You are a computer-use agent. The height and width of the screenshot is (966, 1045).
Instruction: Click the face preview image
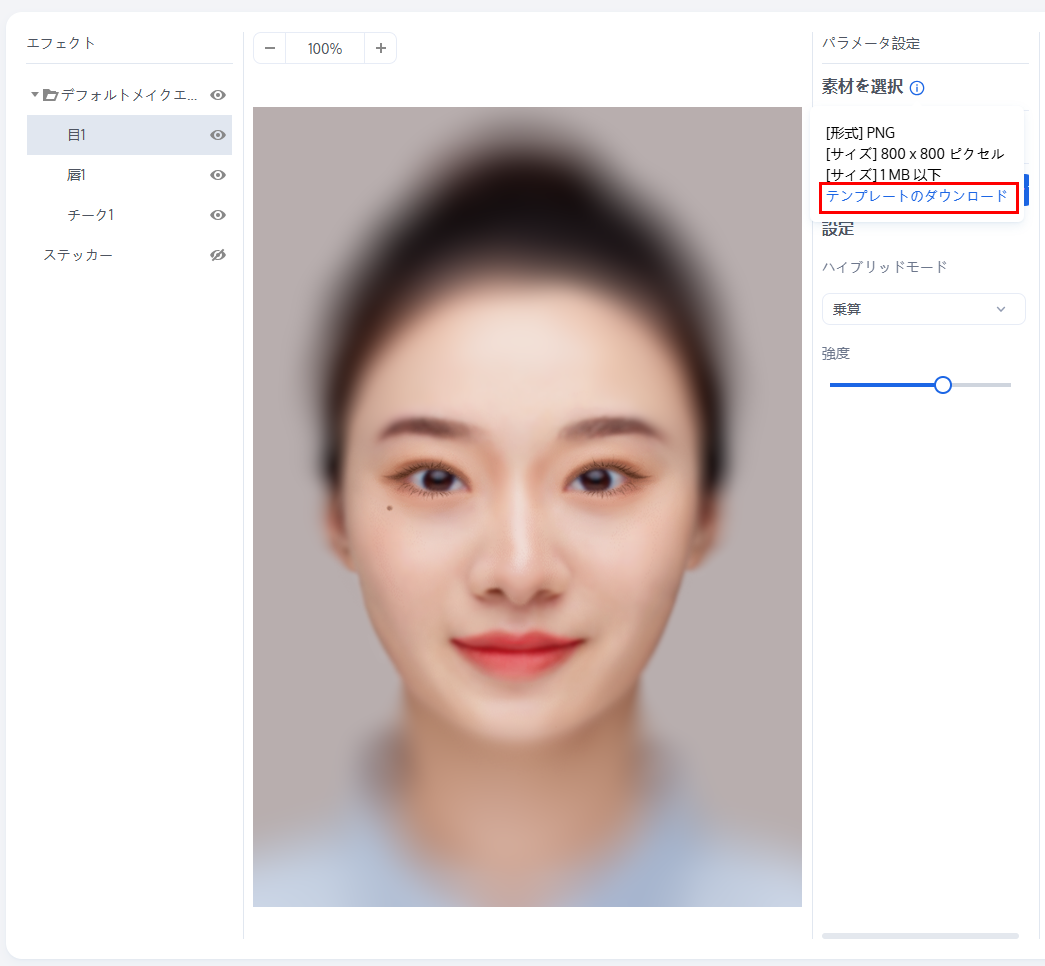pos(527,506)
